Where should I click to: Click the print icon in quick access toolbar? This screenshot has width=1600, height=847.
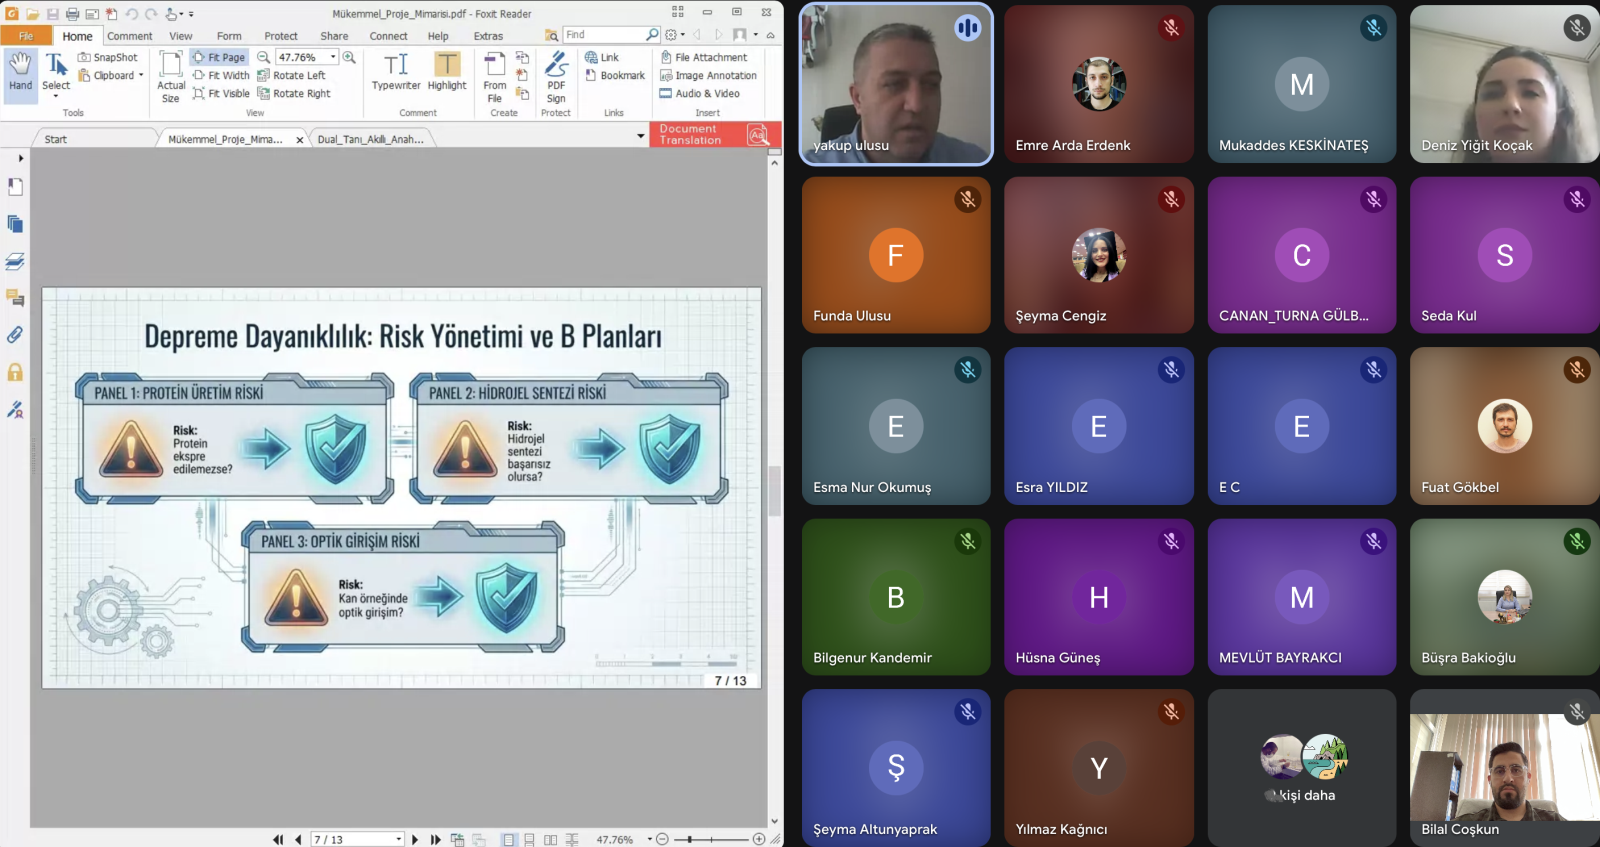(x=72, y=14)
